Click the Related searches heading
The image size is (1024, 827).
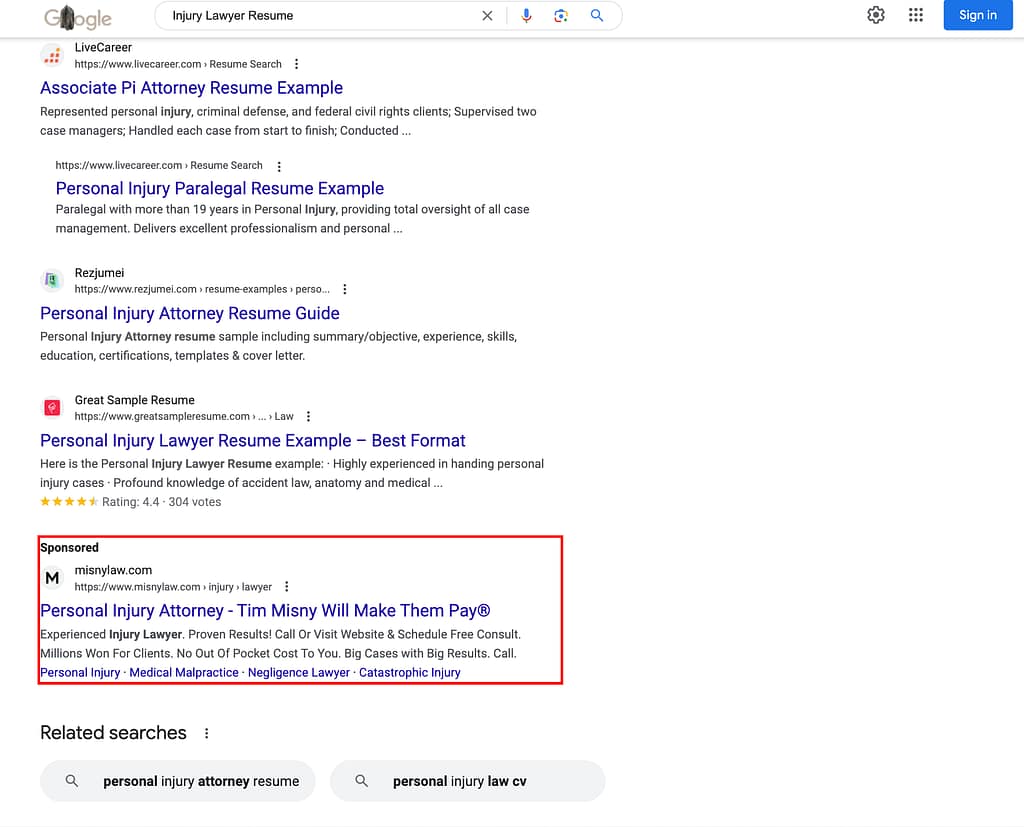[x=113, y=733]
